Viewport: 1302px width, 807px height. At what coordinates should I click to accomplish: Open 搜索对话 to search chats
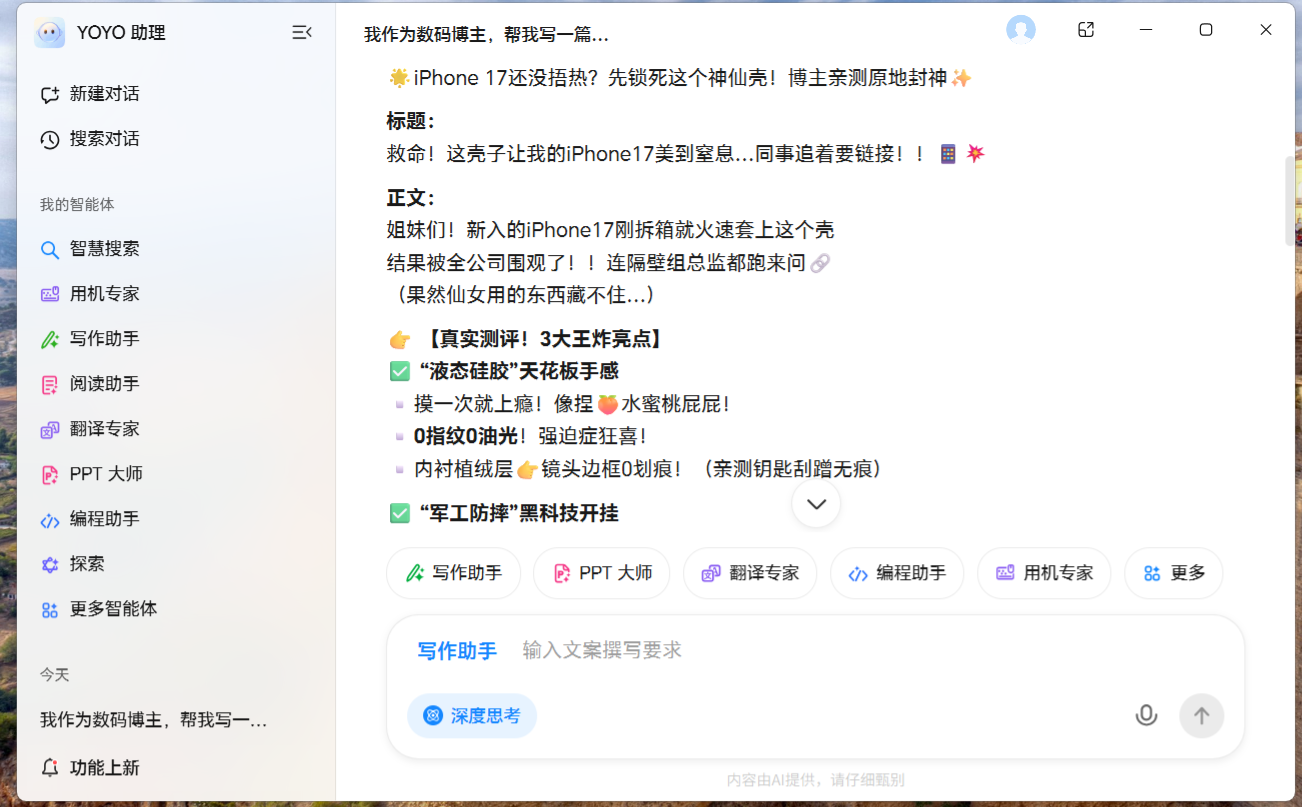pyautogui.click(x=100, y=138)
